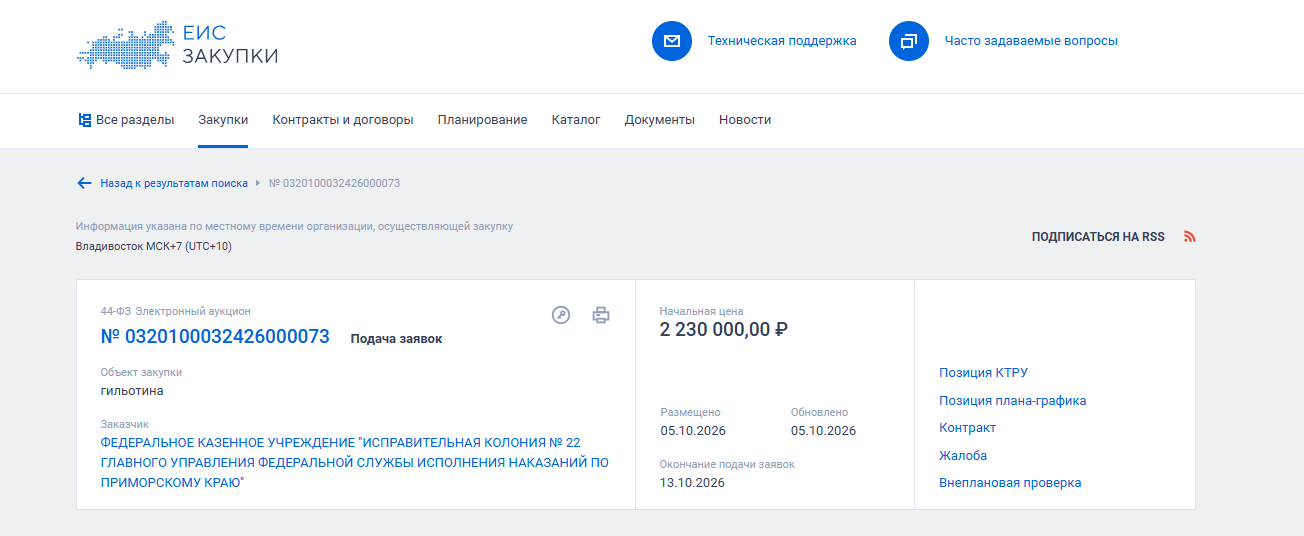Click the Техническая поддержка link
This screenshot has height=536, width=1304.
(782, 41)
